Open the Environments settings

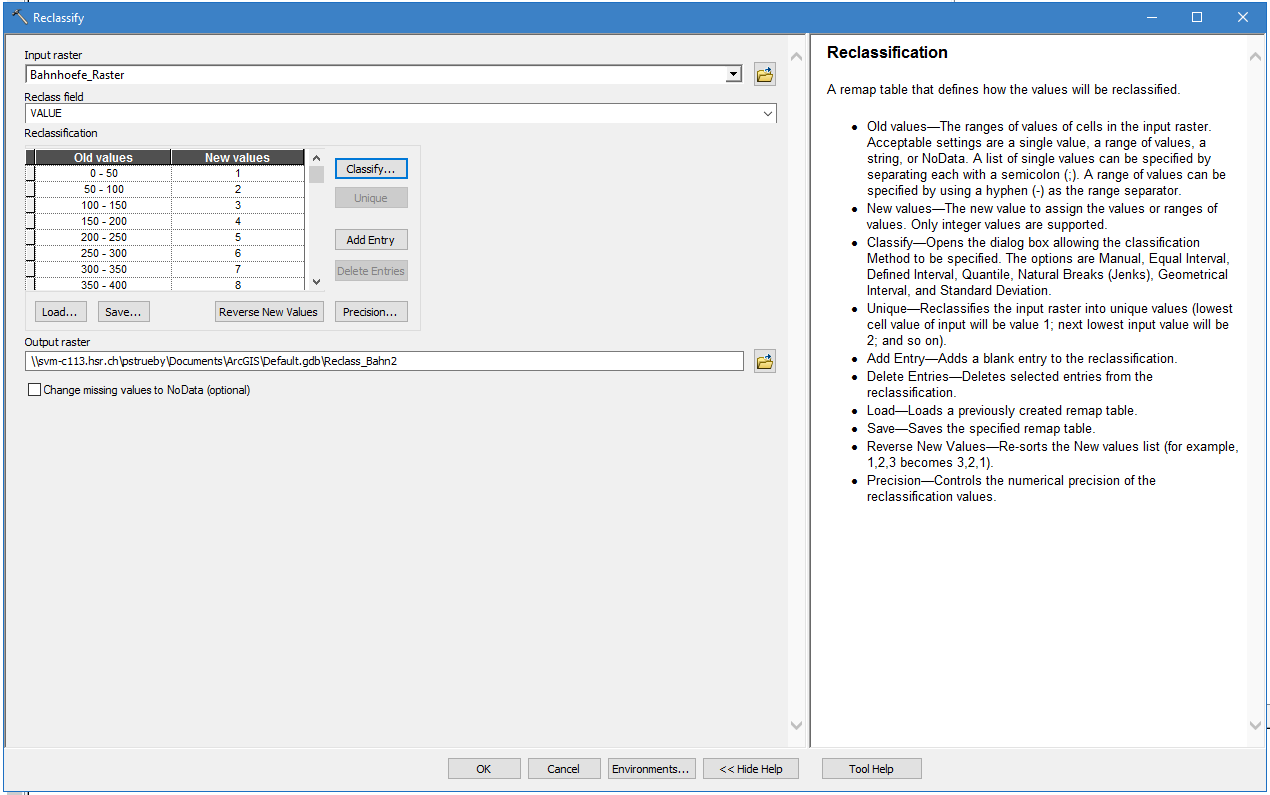(652, 769)
